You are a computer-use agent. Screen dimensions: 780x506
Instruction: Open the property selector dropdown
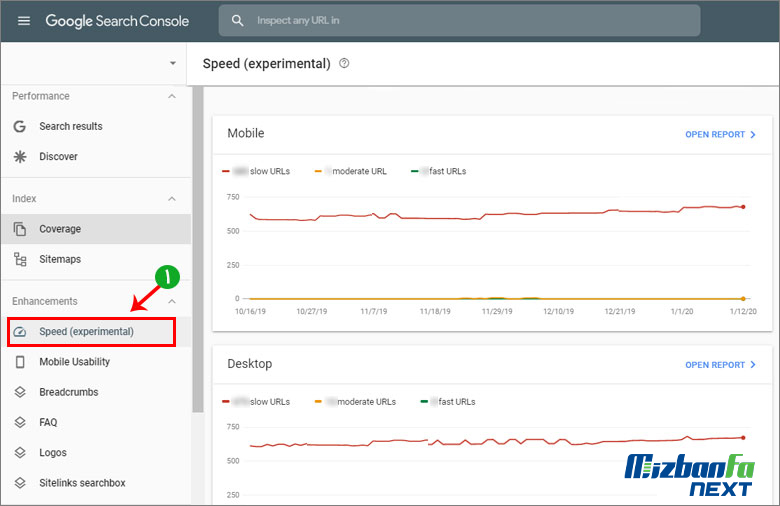tap(173, 63)
